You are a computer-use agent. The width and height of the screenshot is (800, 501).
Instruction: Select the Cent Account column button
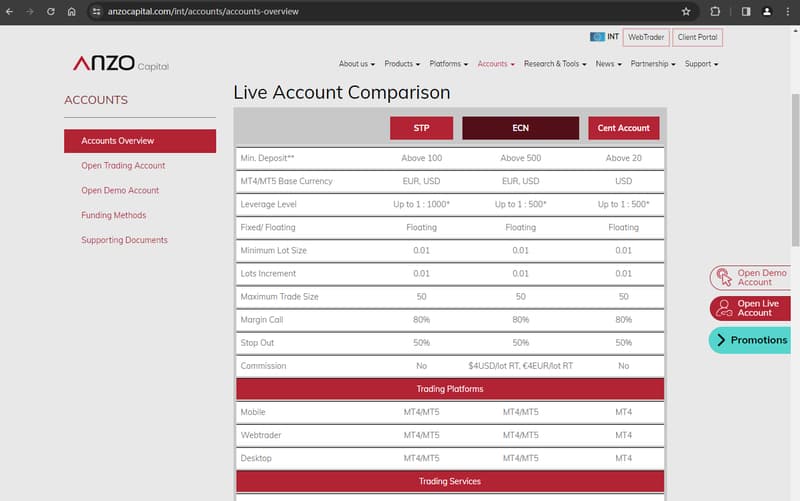coord(623,128)
